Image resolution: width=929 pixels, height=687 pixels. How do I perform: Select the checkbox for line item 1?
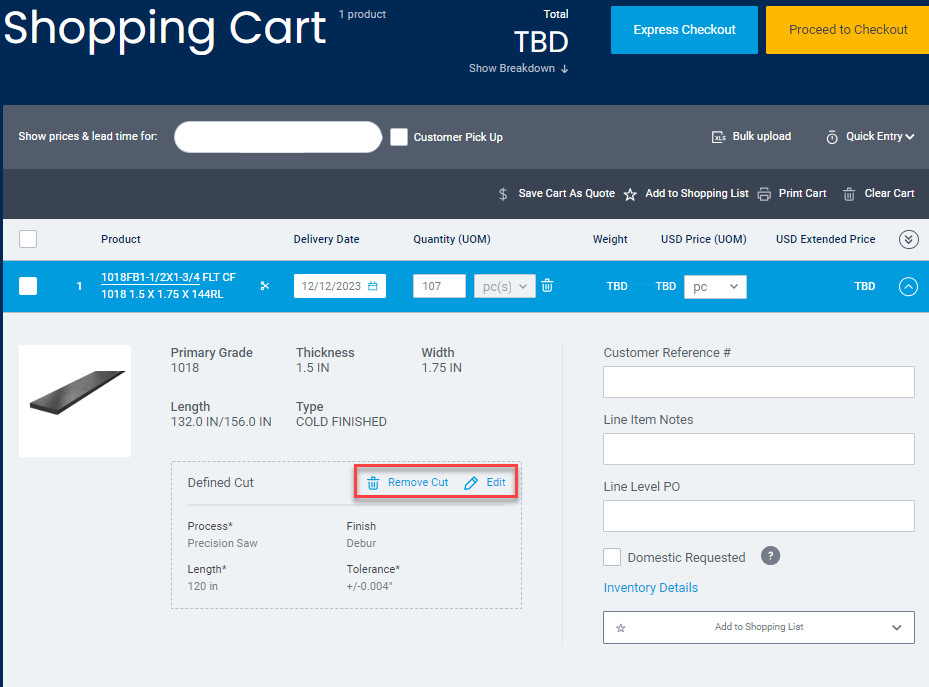pyautogui.click(x=28, y=286)
